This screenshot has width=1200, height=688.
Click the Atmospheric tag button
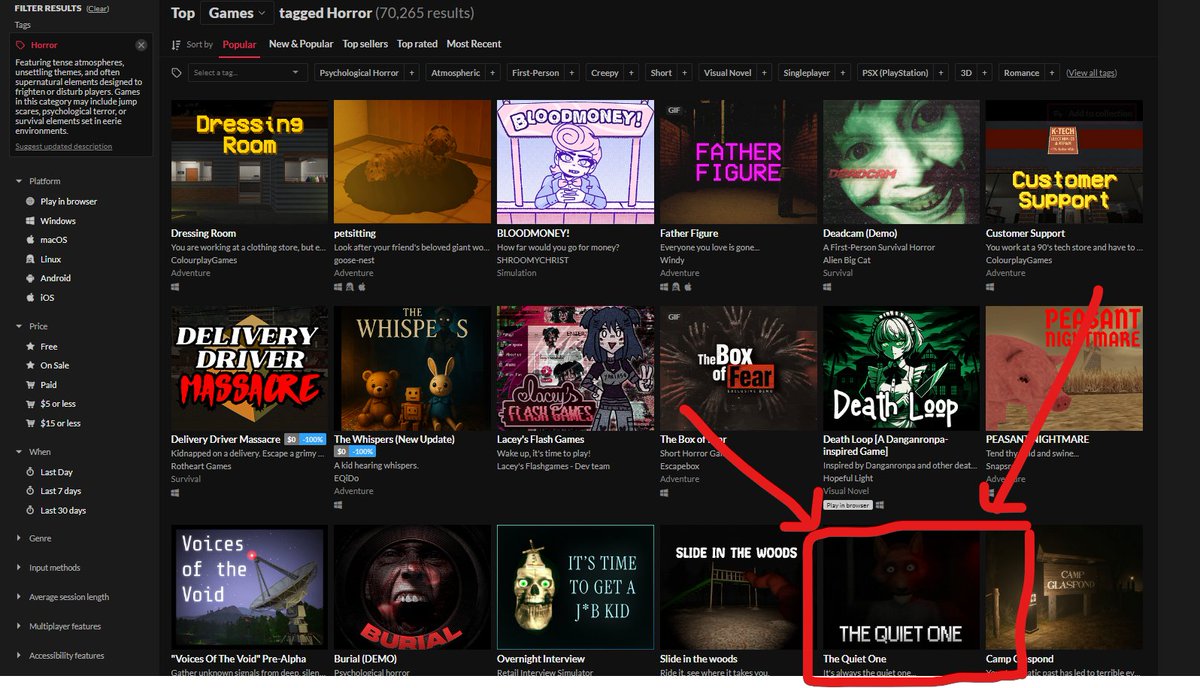455,73
